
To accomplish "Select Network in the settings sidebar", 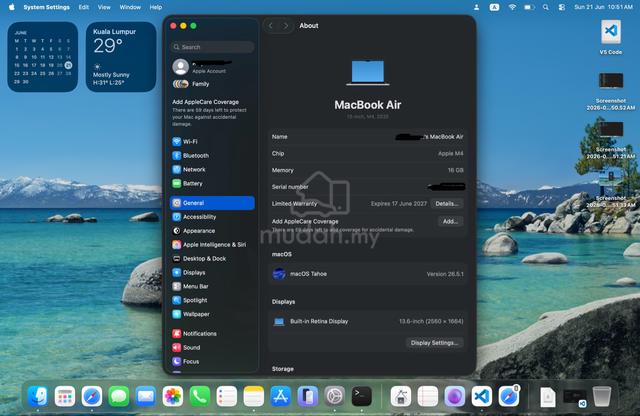I will [x=212, y=169].
